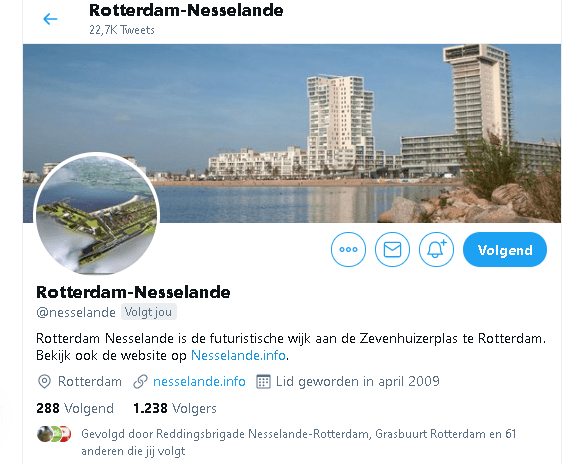
Task: Click the @nesselande handle
Action: pyautogui.click(x=76, y=313)
